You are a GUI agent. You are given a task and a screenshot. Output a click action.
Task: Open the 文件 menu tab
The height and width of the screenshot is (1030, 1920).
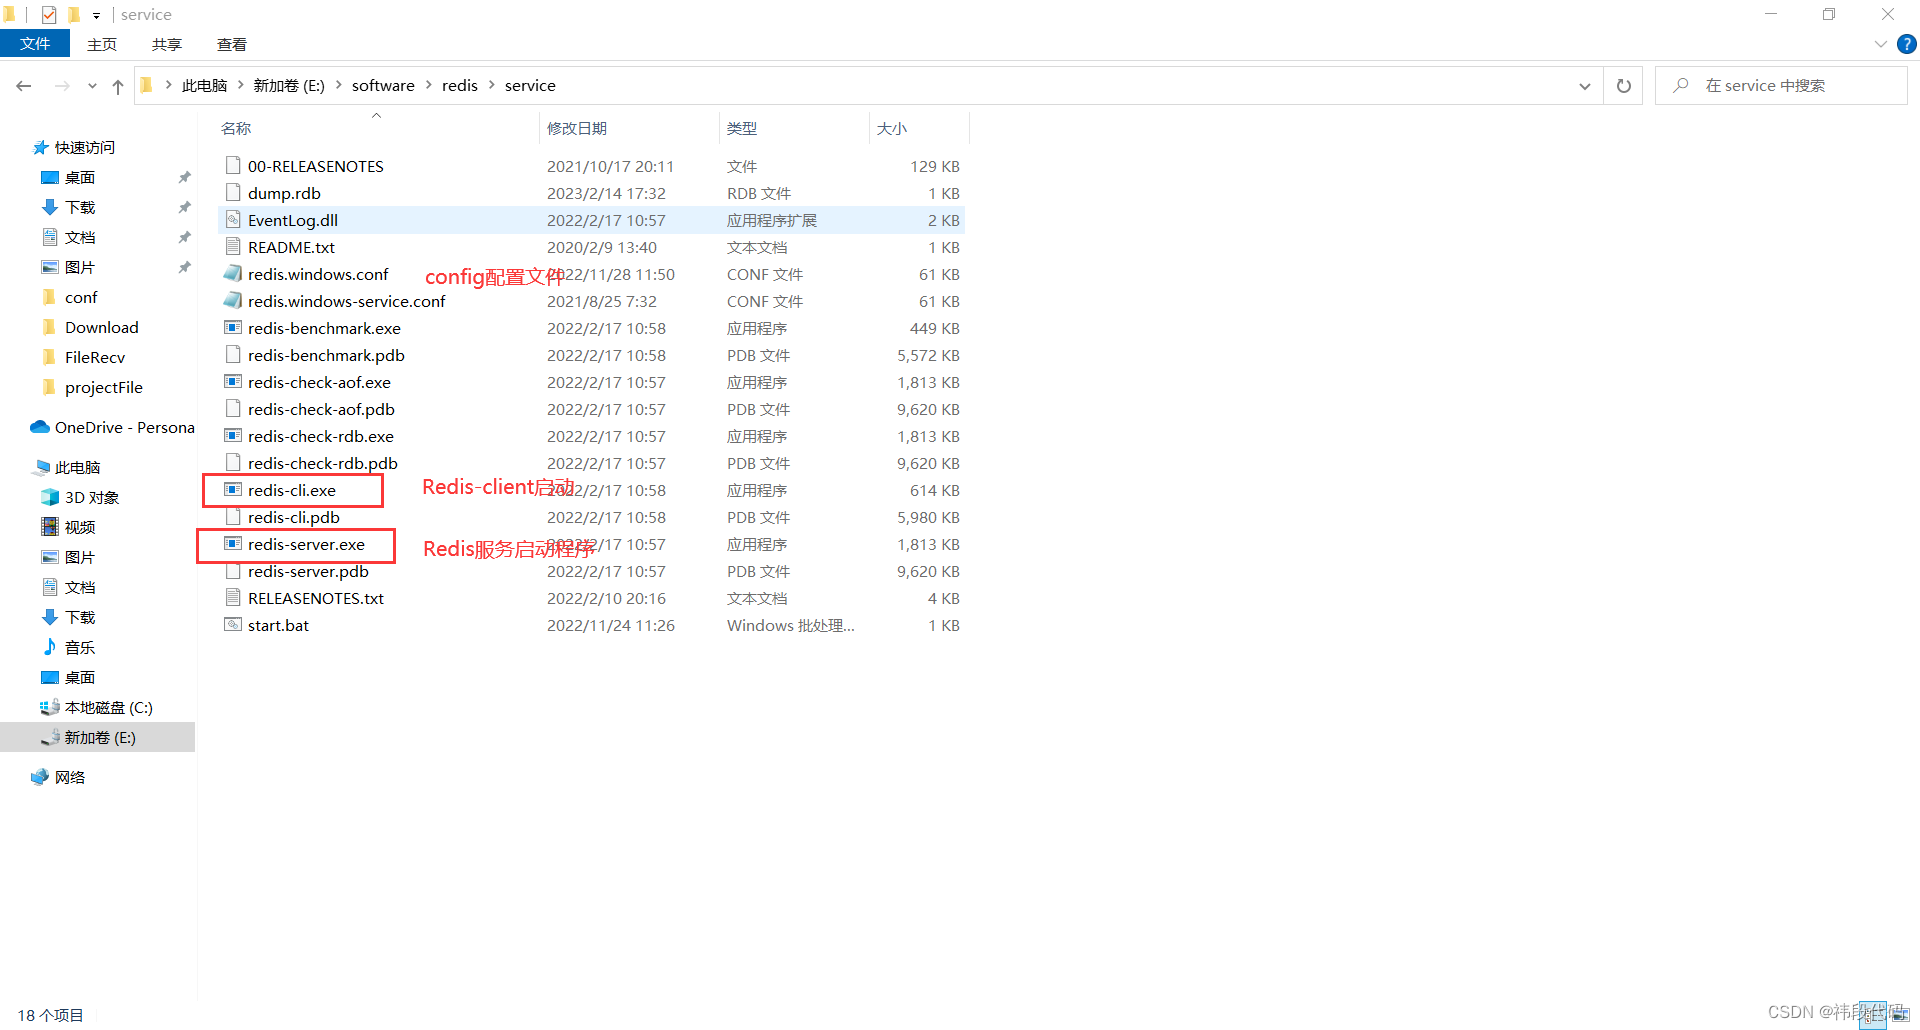35,44
